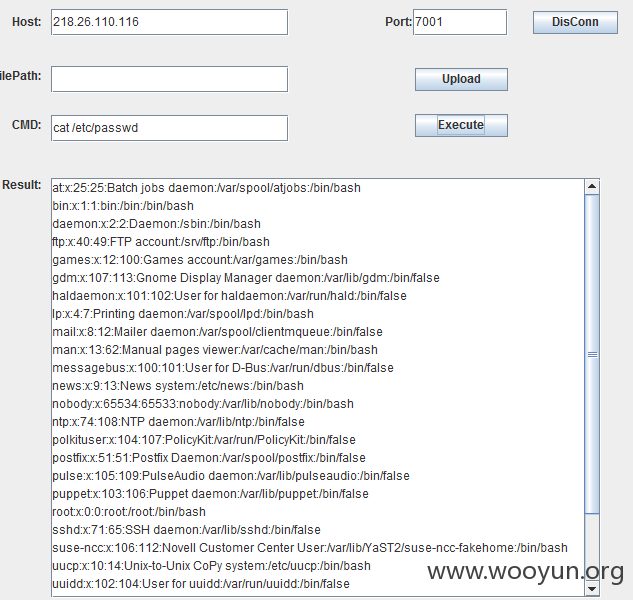Select the news:x:9:13 News system line

178,386
